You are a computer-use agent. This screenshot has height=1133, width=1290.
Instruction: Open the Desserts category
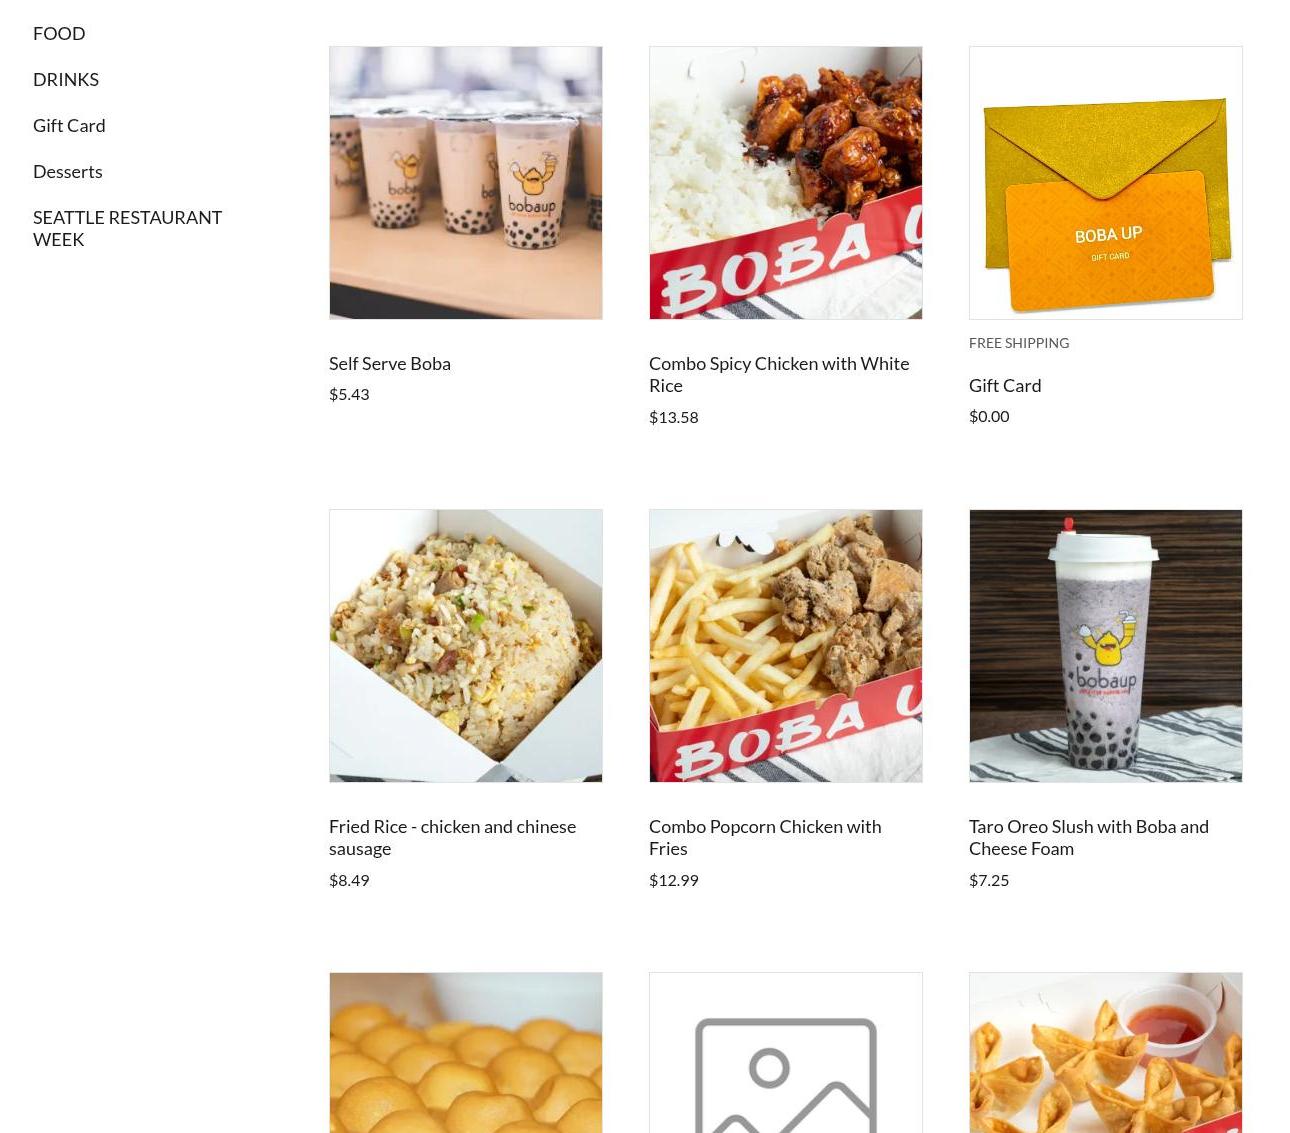(68, 171)
